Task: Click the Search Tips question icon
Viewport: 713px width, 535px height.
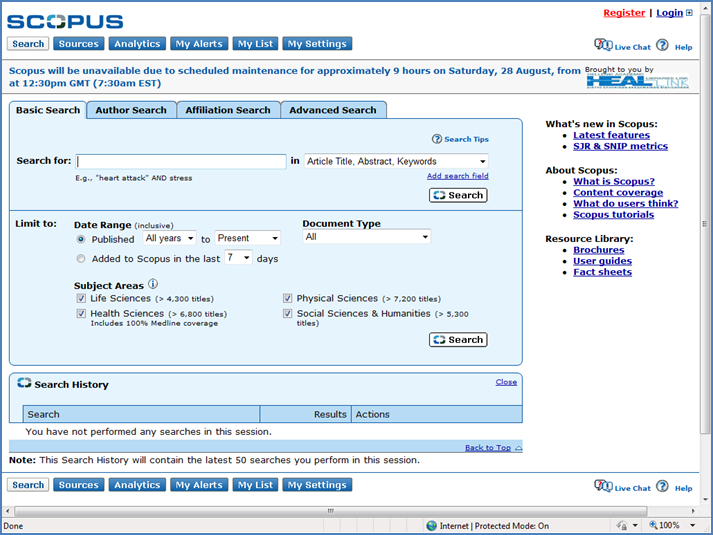Action: click(x=437, y=139)
